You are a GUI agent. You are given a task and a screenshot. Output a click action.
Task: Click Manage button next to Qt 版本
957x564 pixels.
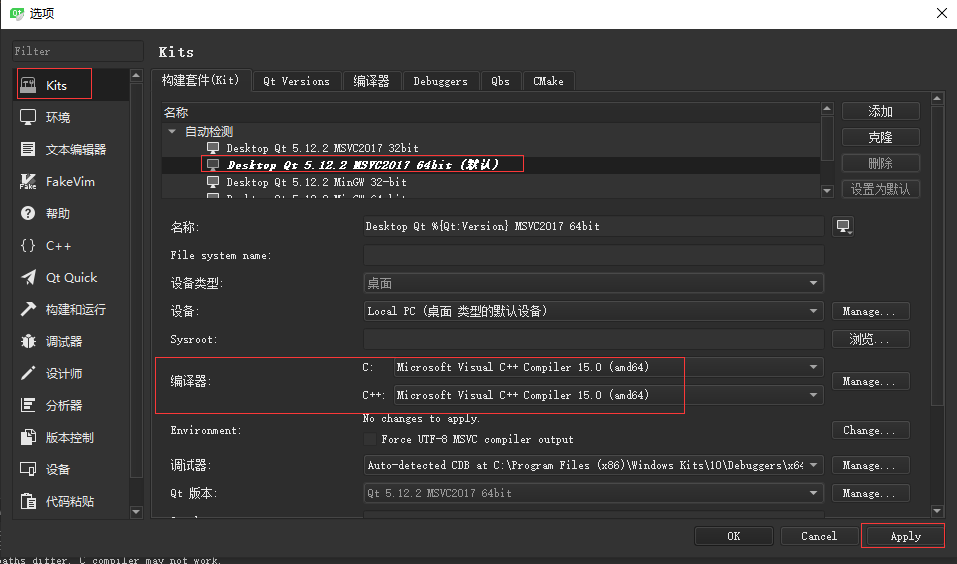point(870,493)
